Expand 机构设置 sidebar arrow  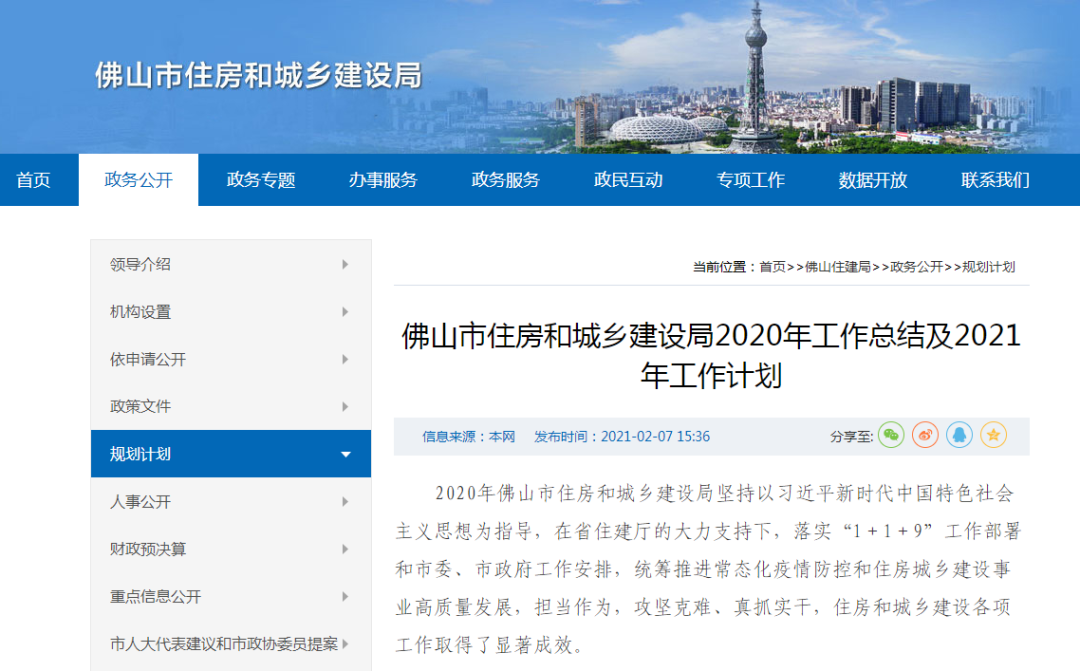tap(345, 312)
